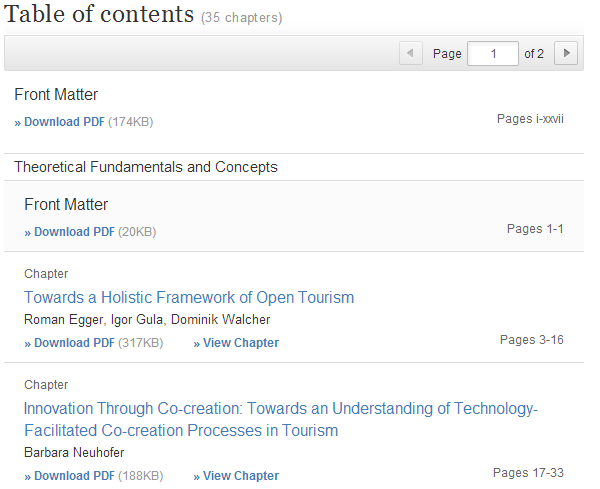Click the 'Theoretical Fundamentals and Concepts' section heading

tap(146, 167)
